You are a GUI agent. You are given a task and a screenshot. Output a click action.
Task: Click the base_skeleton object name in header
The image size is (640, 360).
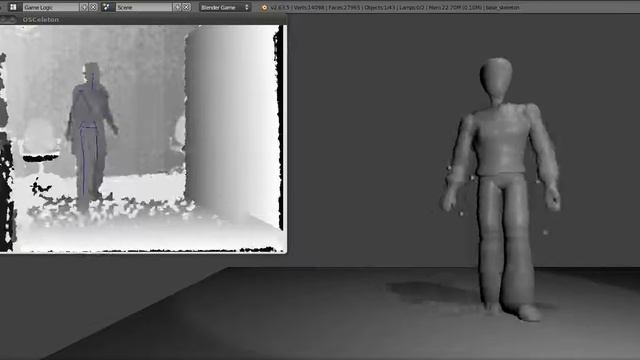pyautogui.click(x=503, y=7)
